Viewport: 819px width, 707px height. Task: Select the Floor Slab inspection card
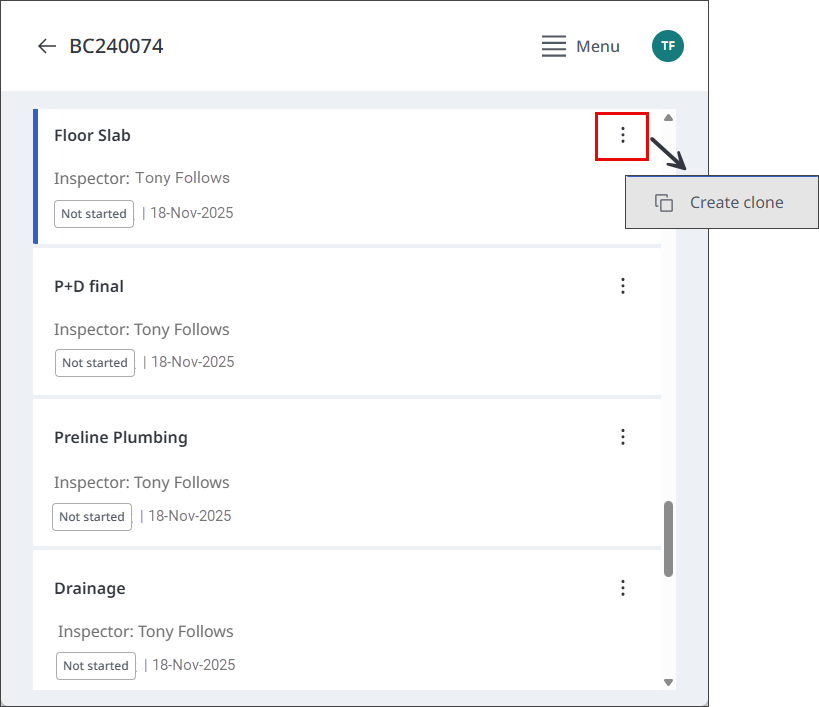347,176
